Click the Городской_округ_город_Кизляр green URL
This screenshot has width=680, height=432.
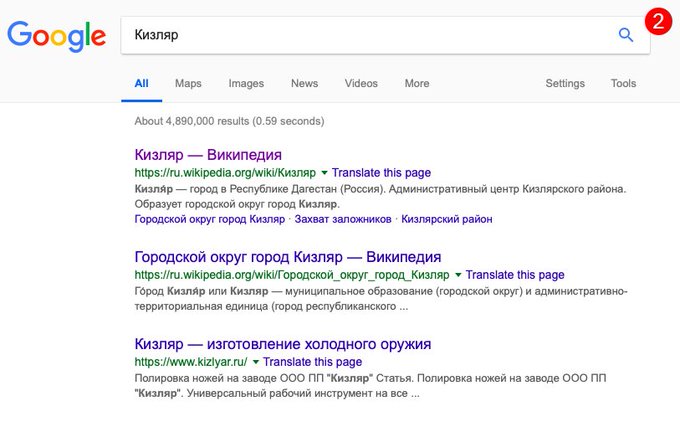(292, 275)
